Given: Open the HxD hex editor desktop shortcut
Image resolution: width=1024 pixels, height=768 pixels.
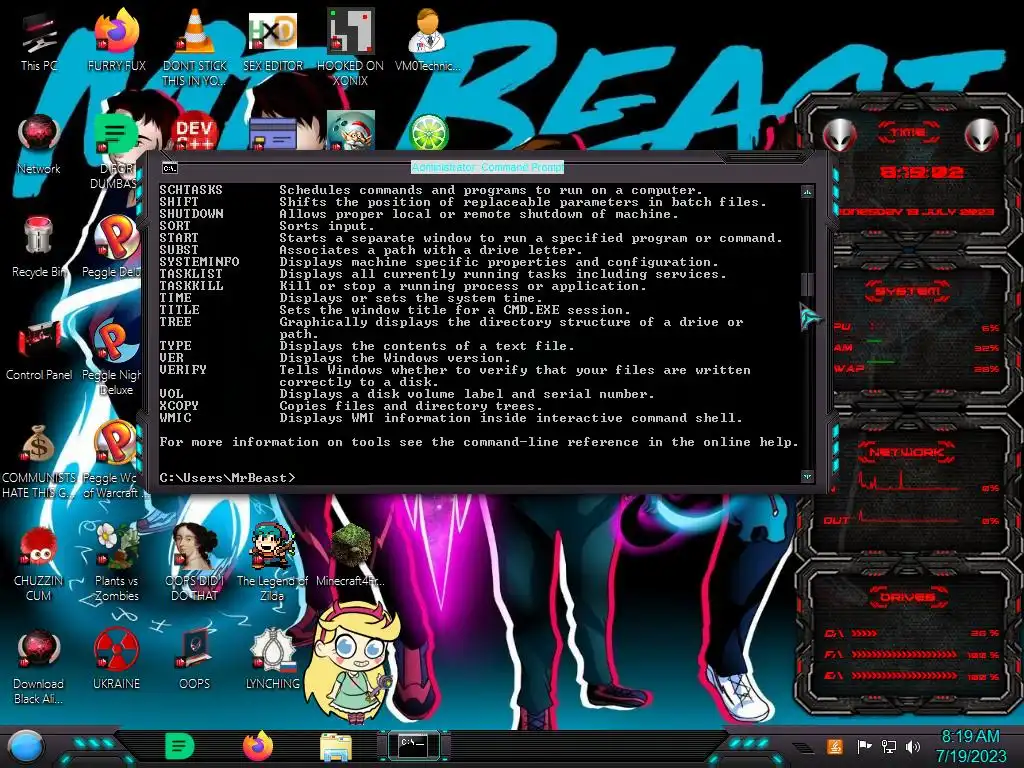Looking at the screenshot, I should [x=272, y=40].
